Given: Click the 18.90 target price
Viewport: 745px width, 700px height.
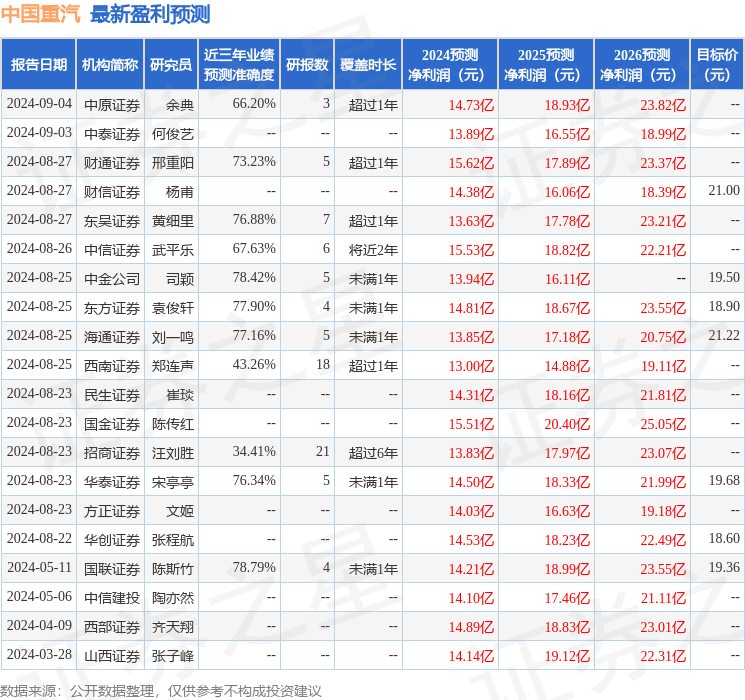Looking at the screenshot, I should pos(724,307).
